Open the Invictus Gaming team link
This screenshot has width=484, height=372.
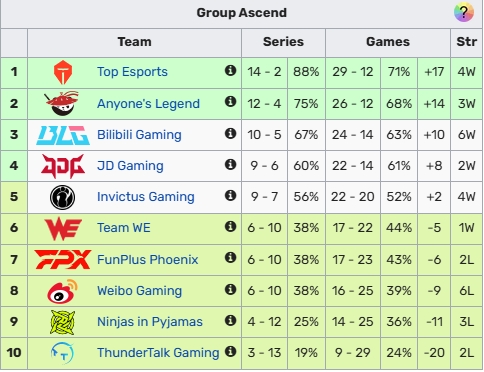(x=146, y=197)
